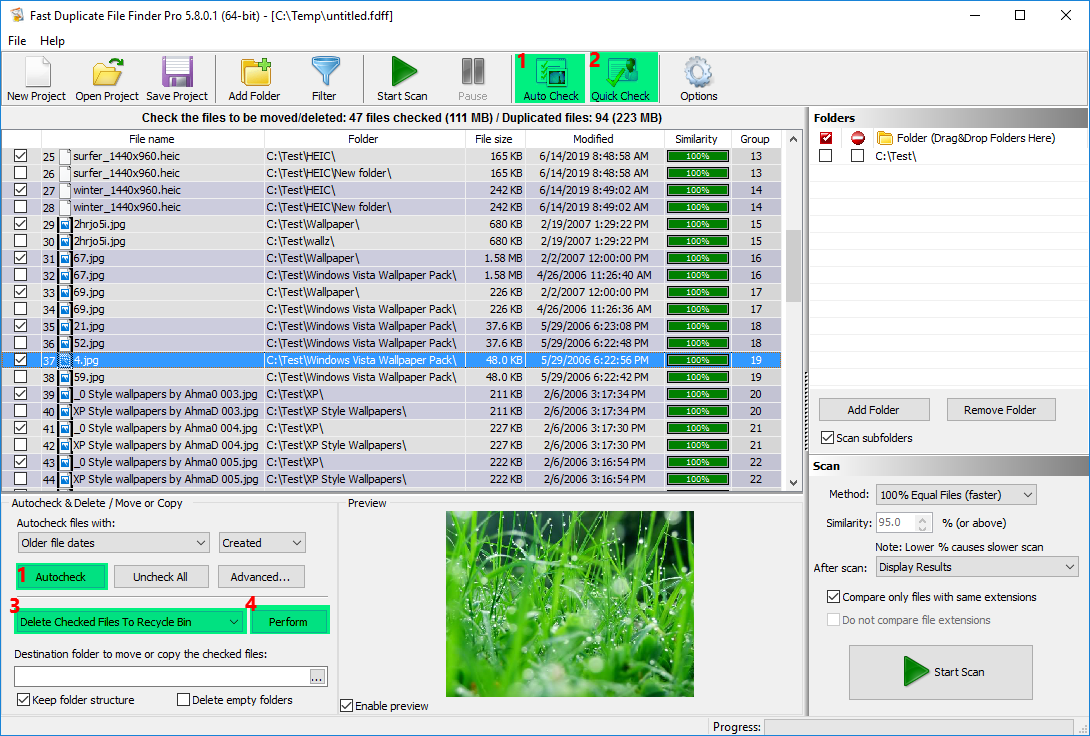
Task: Expand the Older file dates dropdown
Action: [112, 541]
